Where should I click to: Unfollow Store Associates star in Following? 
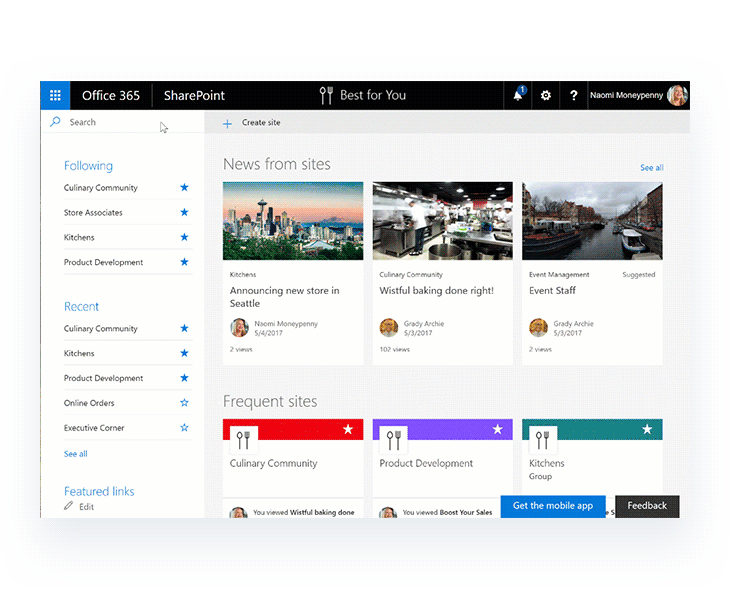(184, 212)
